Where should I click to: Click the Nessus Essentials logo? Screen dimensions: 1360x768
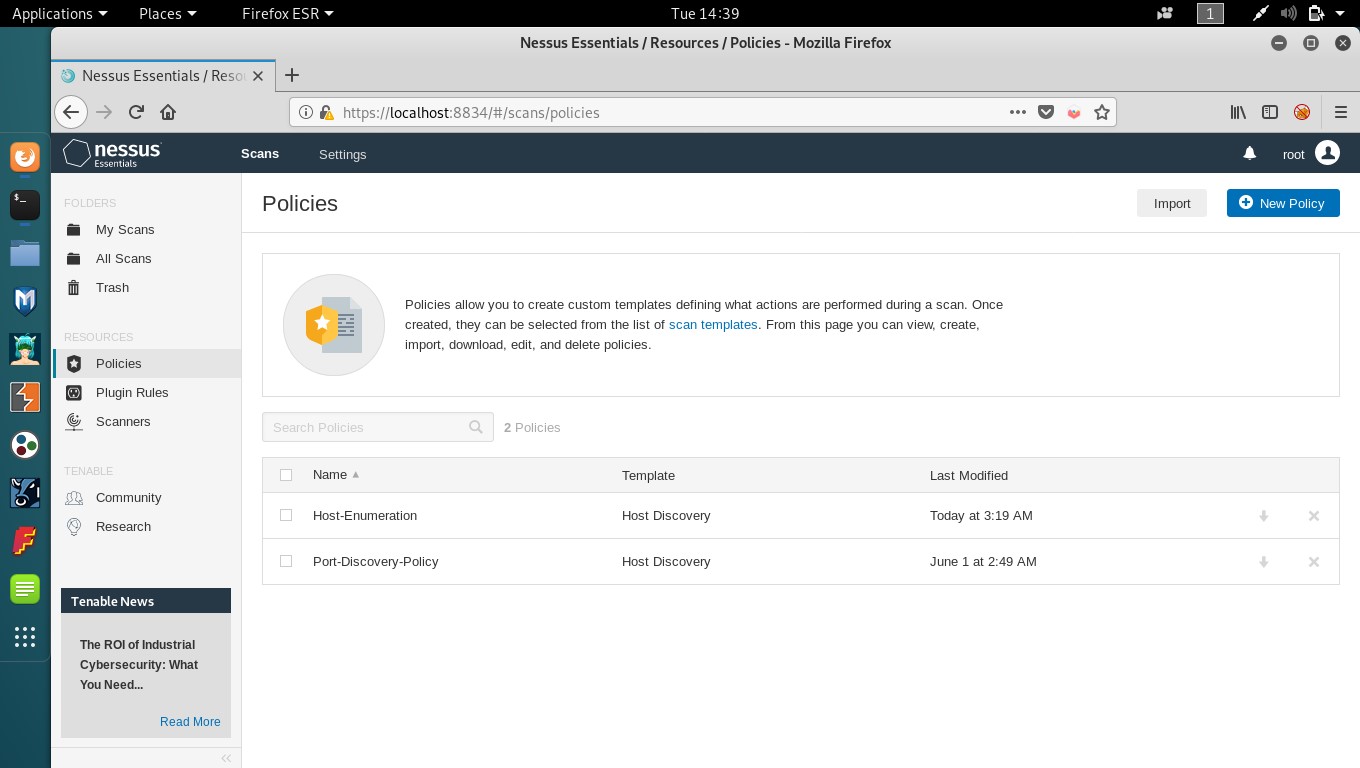[112, 153]
